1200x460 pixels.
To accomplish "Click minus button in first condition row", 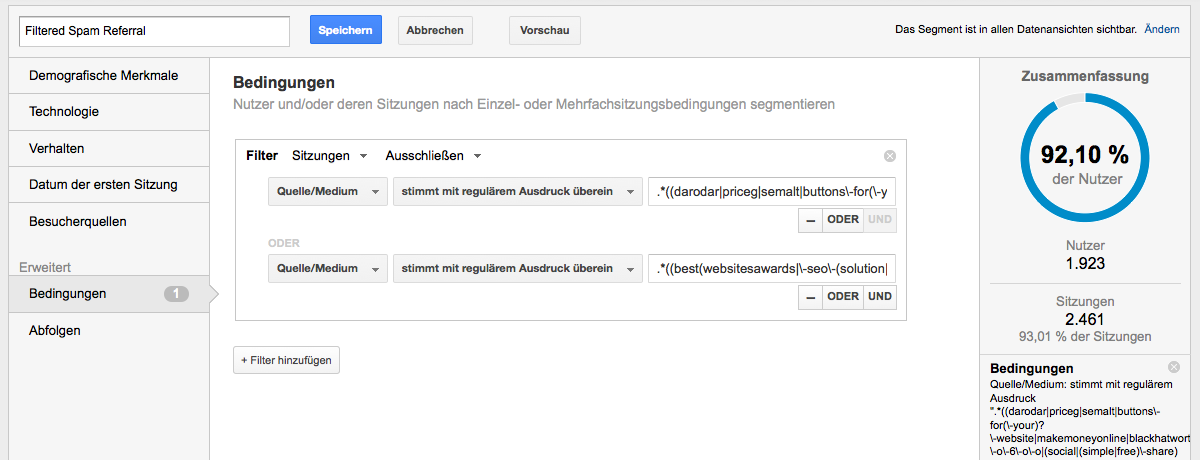I will coord(809,220).
